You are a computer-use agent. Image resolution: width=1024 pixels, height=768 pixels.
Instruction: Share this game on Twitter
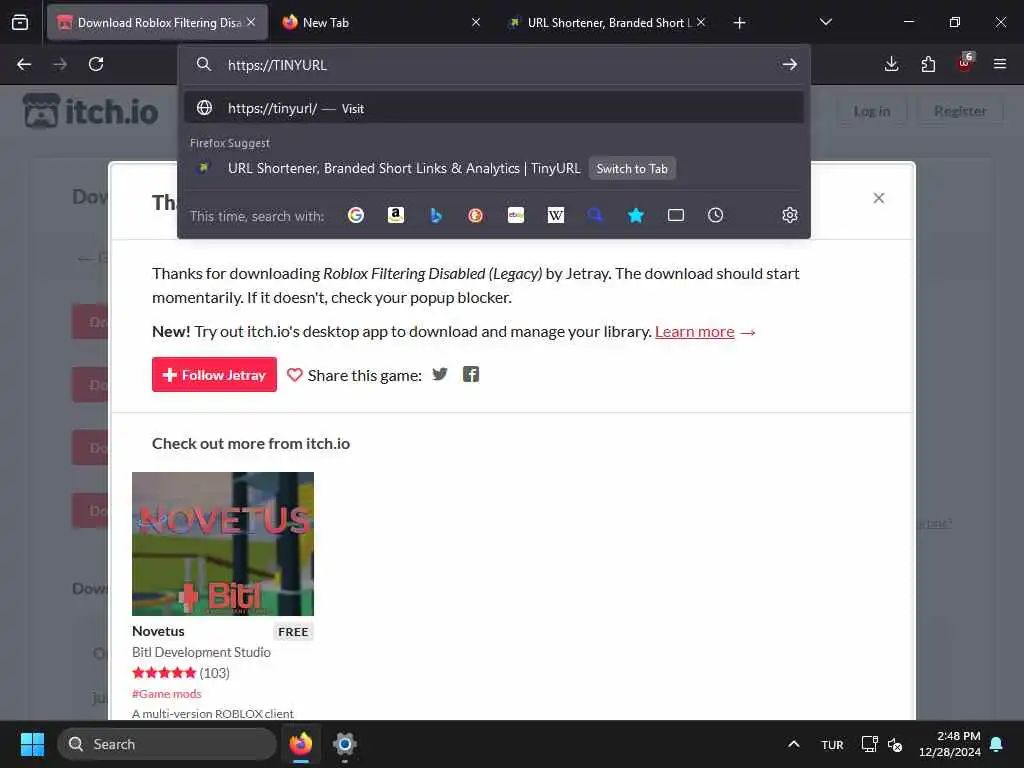coord(440,374)
